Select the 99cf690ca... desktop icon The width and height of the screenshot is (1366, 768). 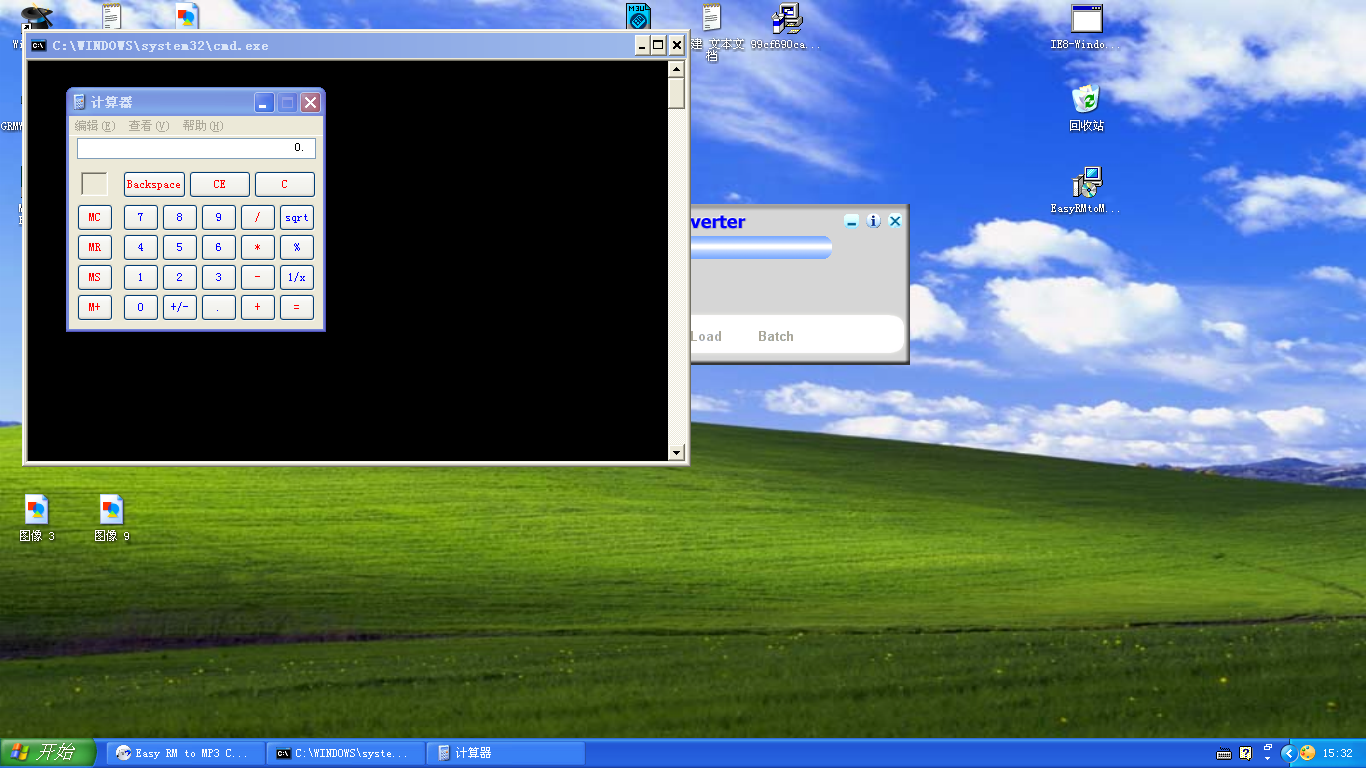[786, 27]
